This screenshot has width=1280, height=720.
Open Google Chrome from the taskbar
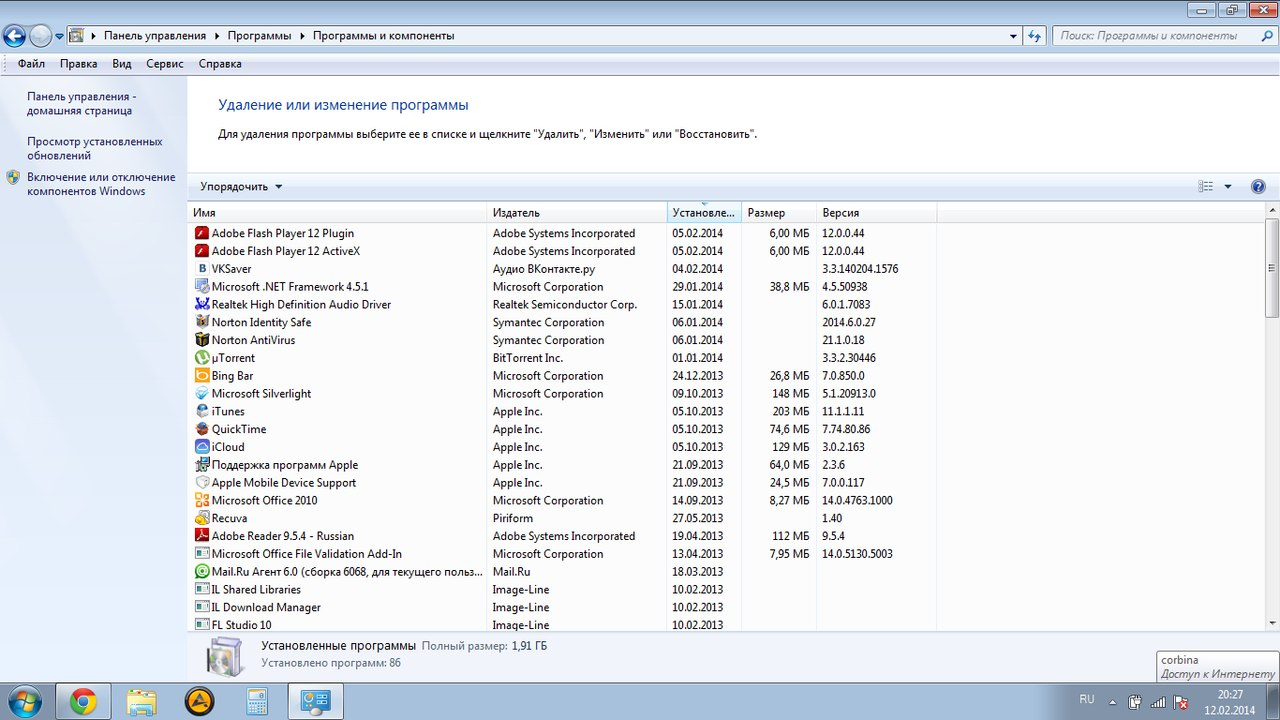(83, 702)
